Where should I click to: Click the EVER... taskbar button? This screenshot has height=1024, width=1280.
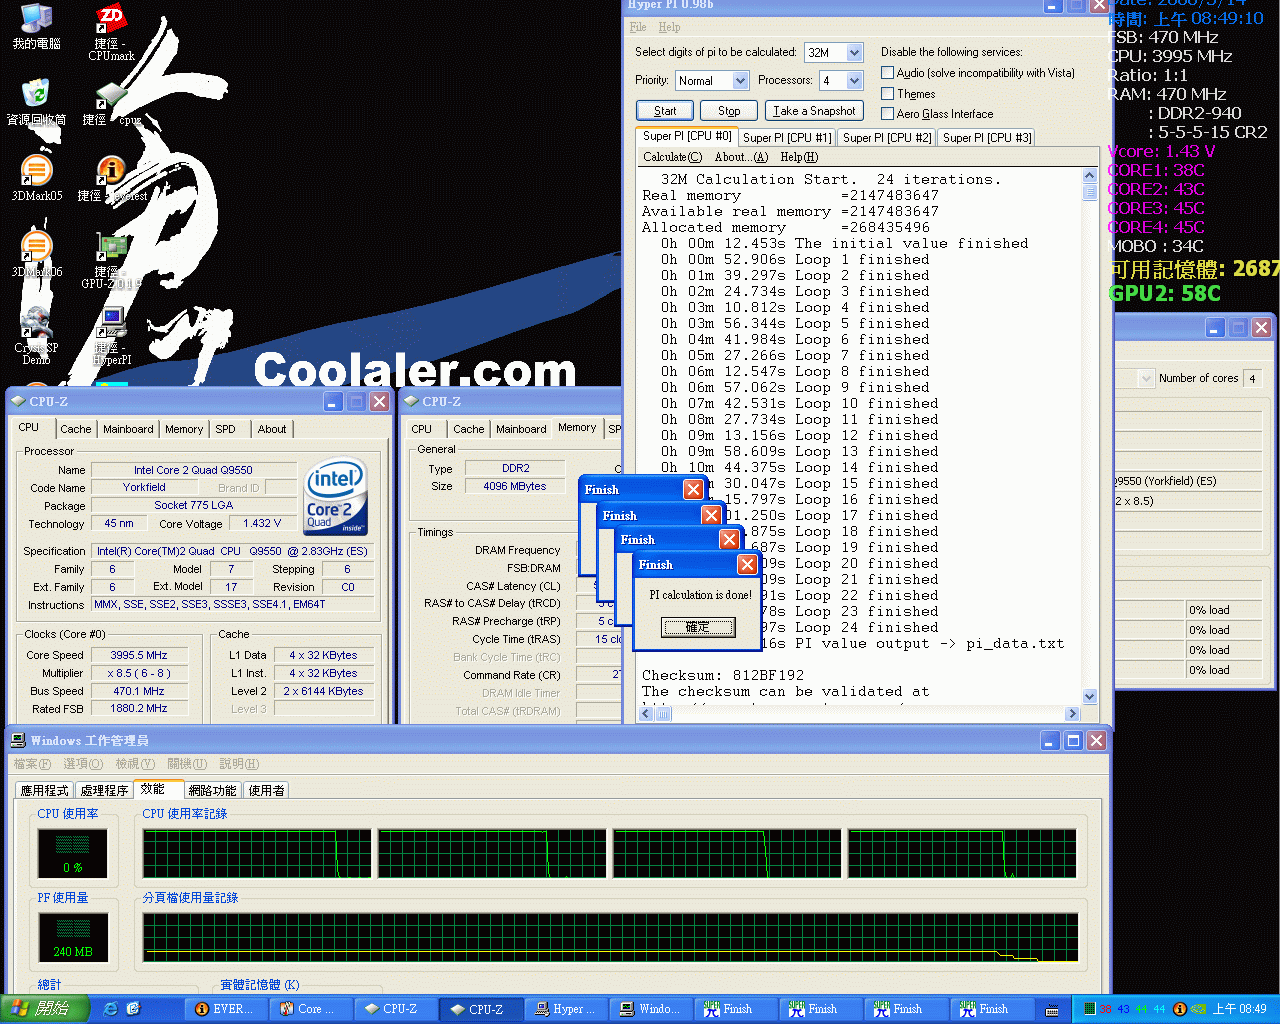[x=224, y=1009]
